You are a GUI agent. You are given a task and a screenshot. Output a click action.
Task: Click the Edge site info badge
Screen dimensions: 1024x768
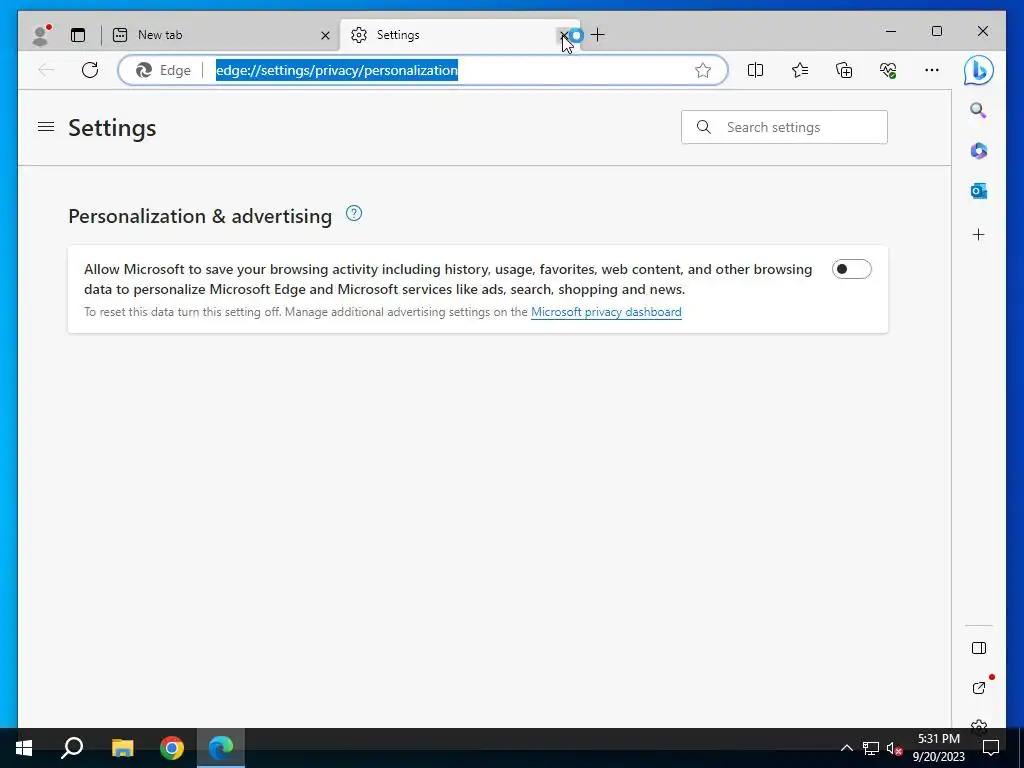tap(163, 70)
